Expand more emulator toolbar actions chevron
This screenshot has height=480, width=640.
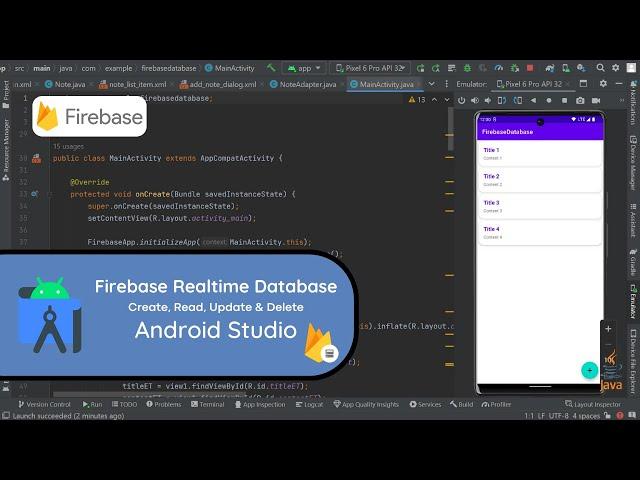[x=622, y=100]
